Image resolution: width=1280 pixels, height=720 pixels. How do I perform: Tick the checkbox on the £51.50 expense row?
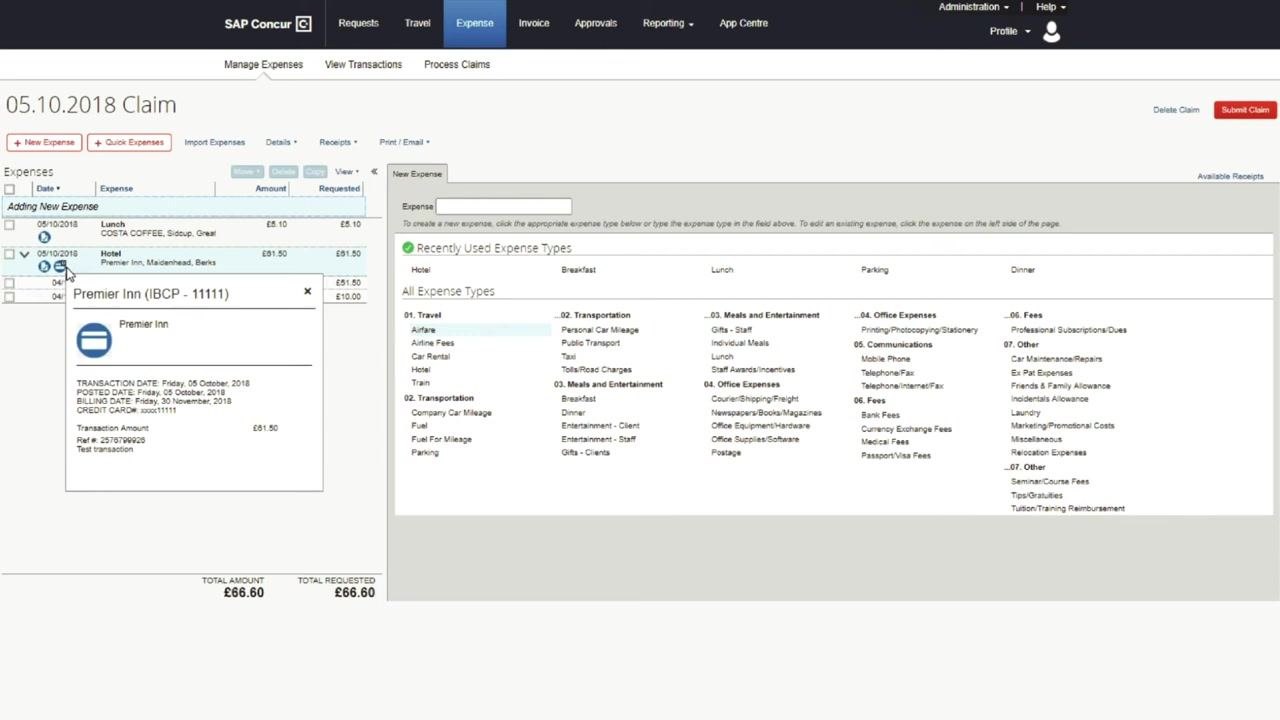[x=10, y=283]
